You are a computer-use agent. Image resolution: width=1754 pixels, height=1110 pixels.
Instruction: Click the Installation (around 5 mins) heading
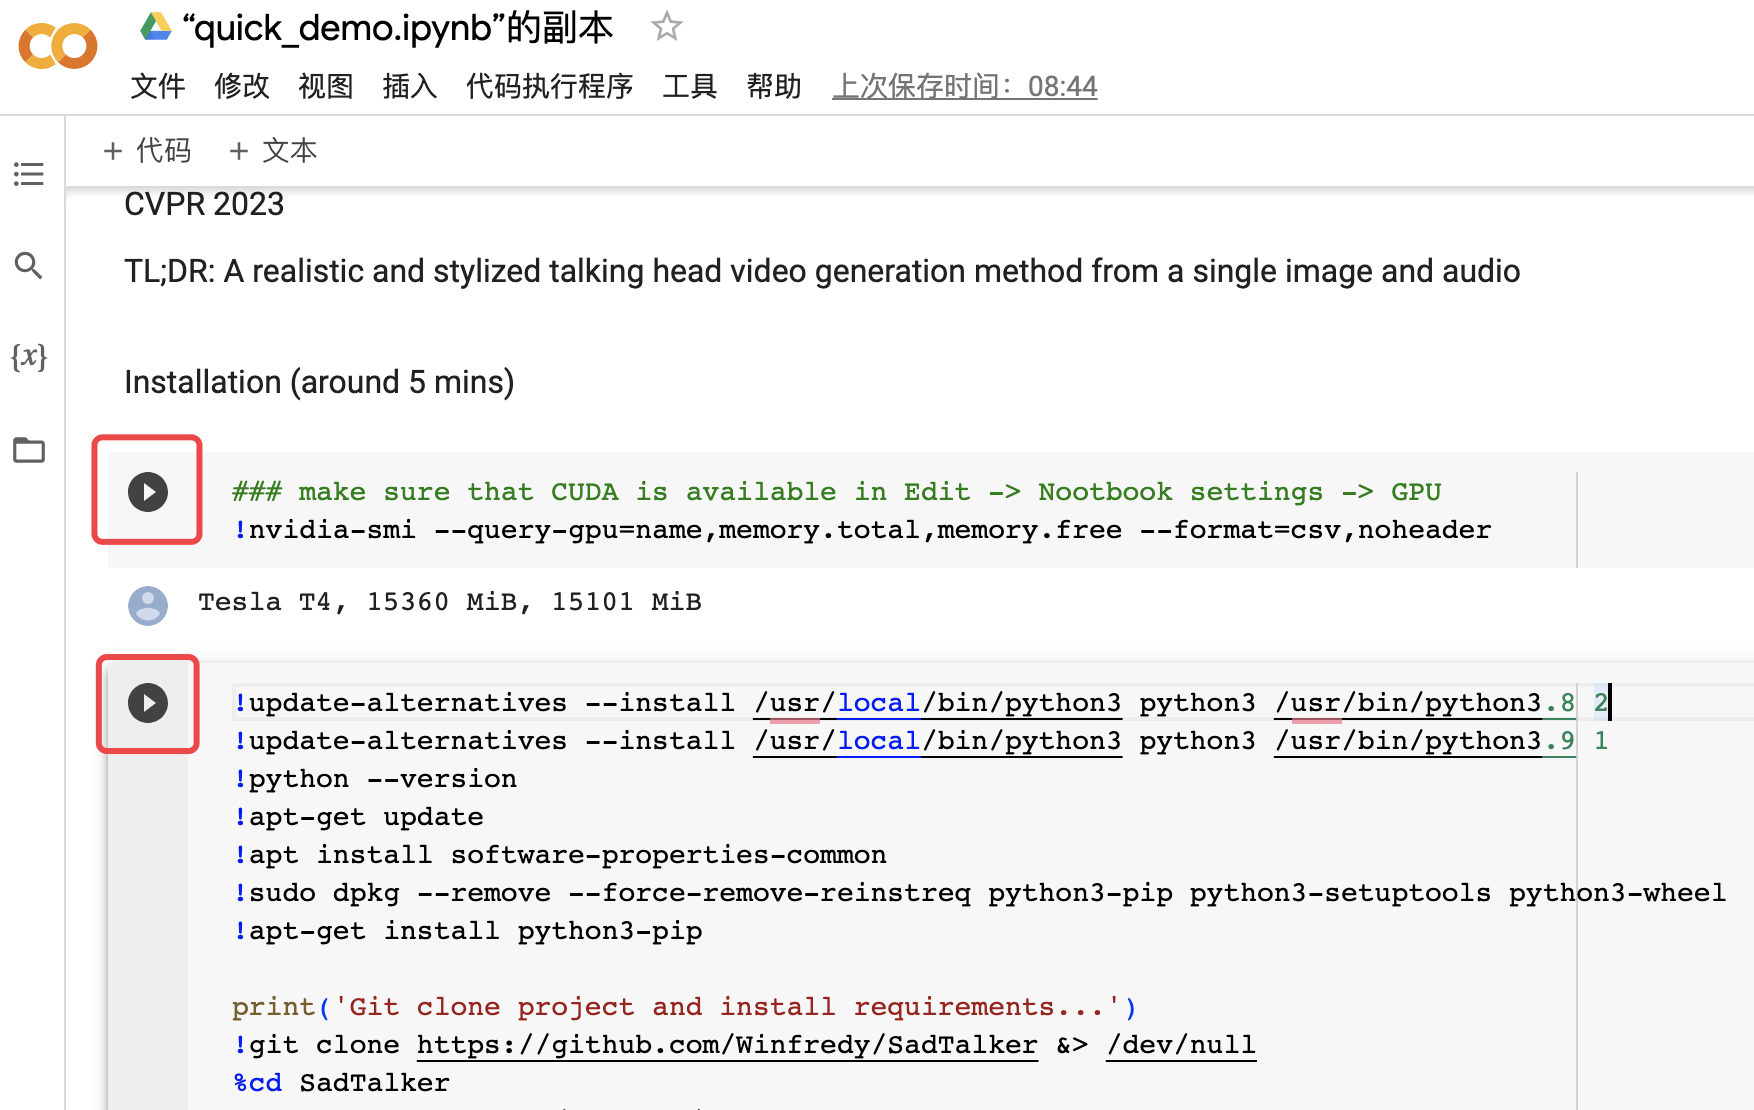319,382
